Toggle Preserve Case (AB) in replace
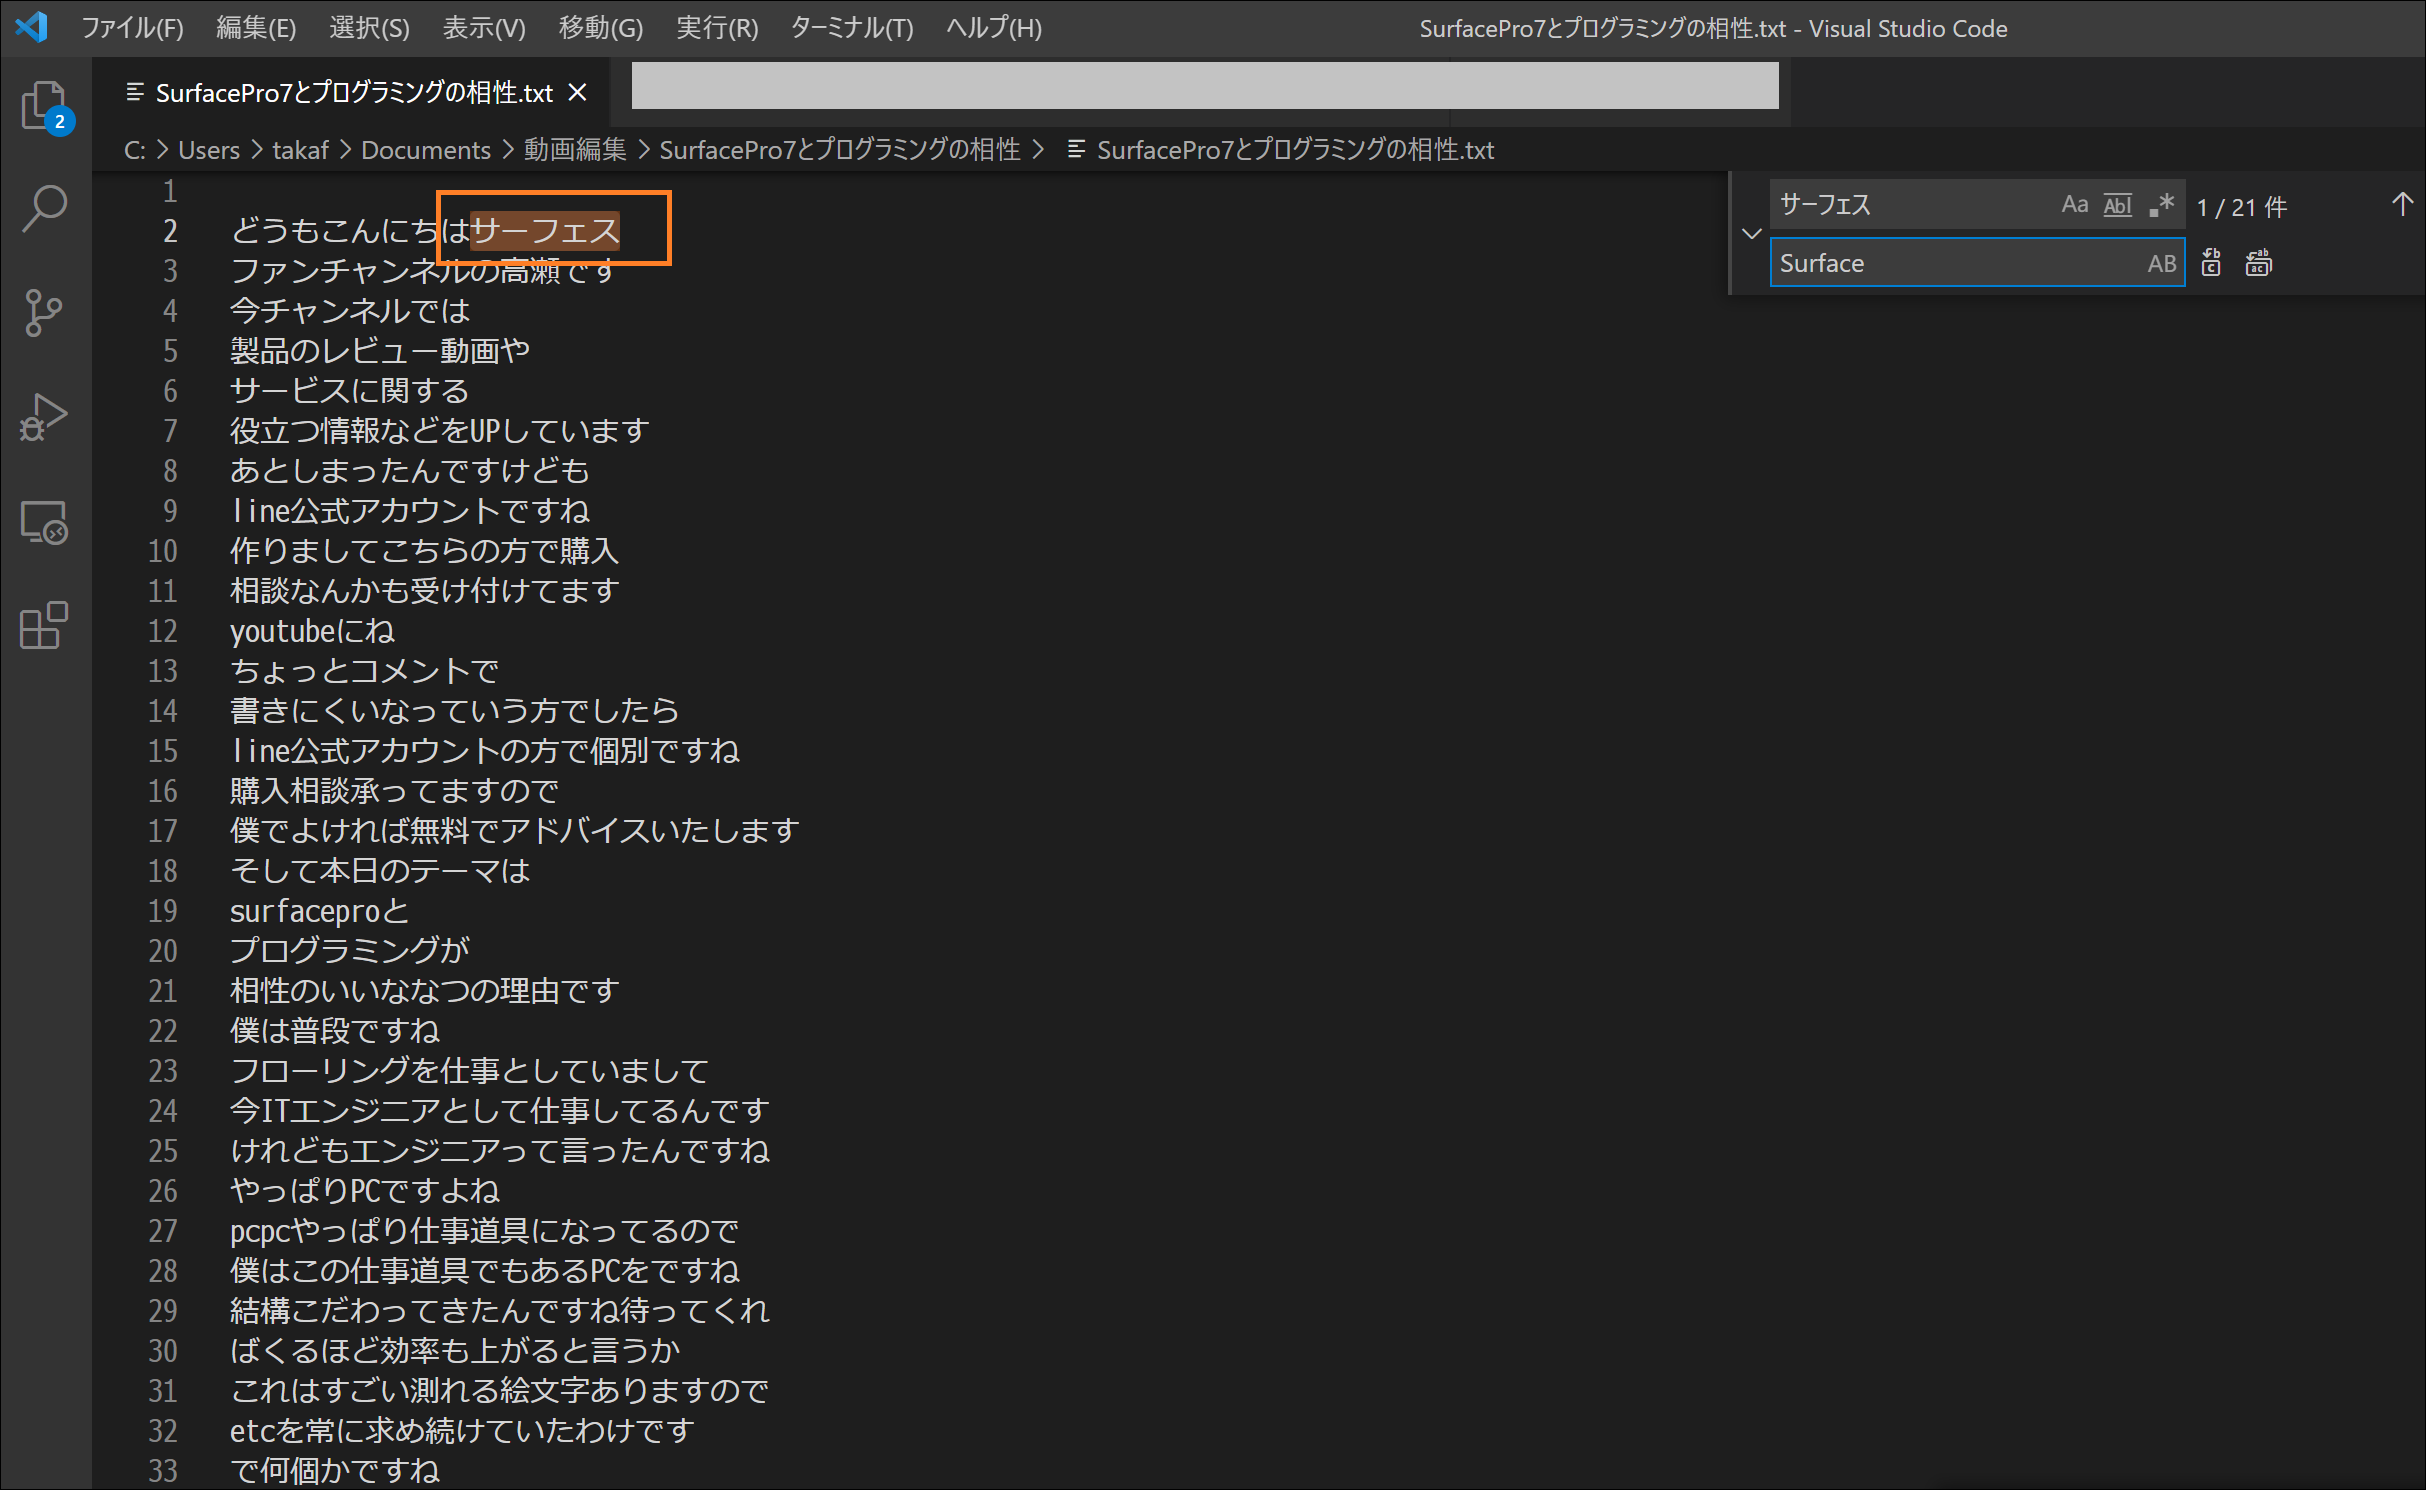2426x1490 pixels. tap(2162, 263)
